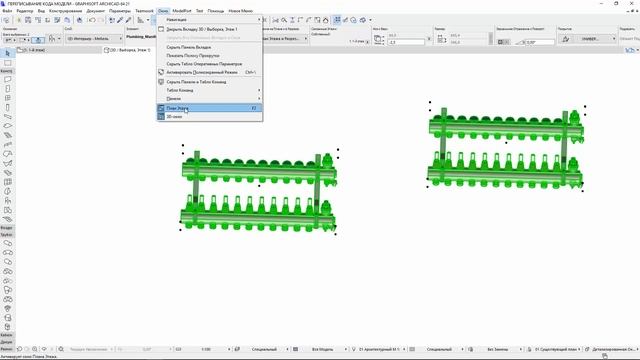
Task: Select the Railing tool in toolbox
Action: [x=7, y=144]
